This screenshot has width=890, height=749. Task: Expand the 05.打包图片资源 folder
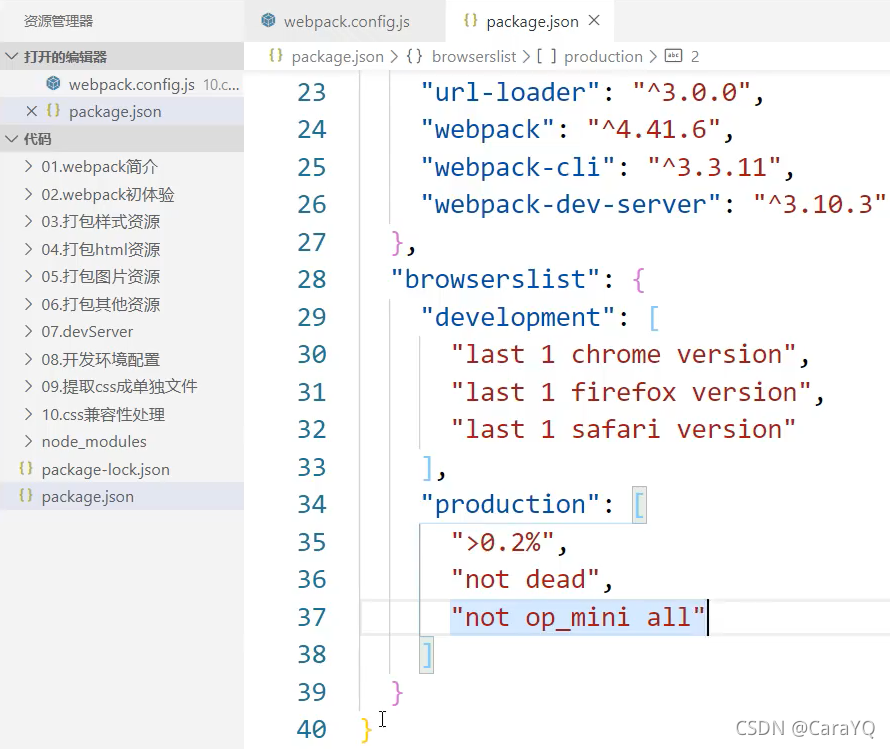(x=122, y=277)
